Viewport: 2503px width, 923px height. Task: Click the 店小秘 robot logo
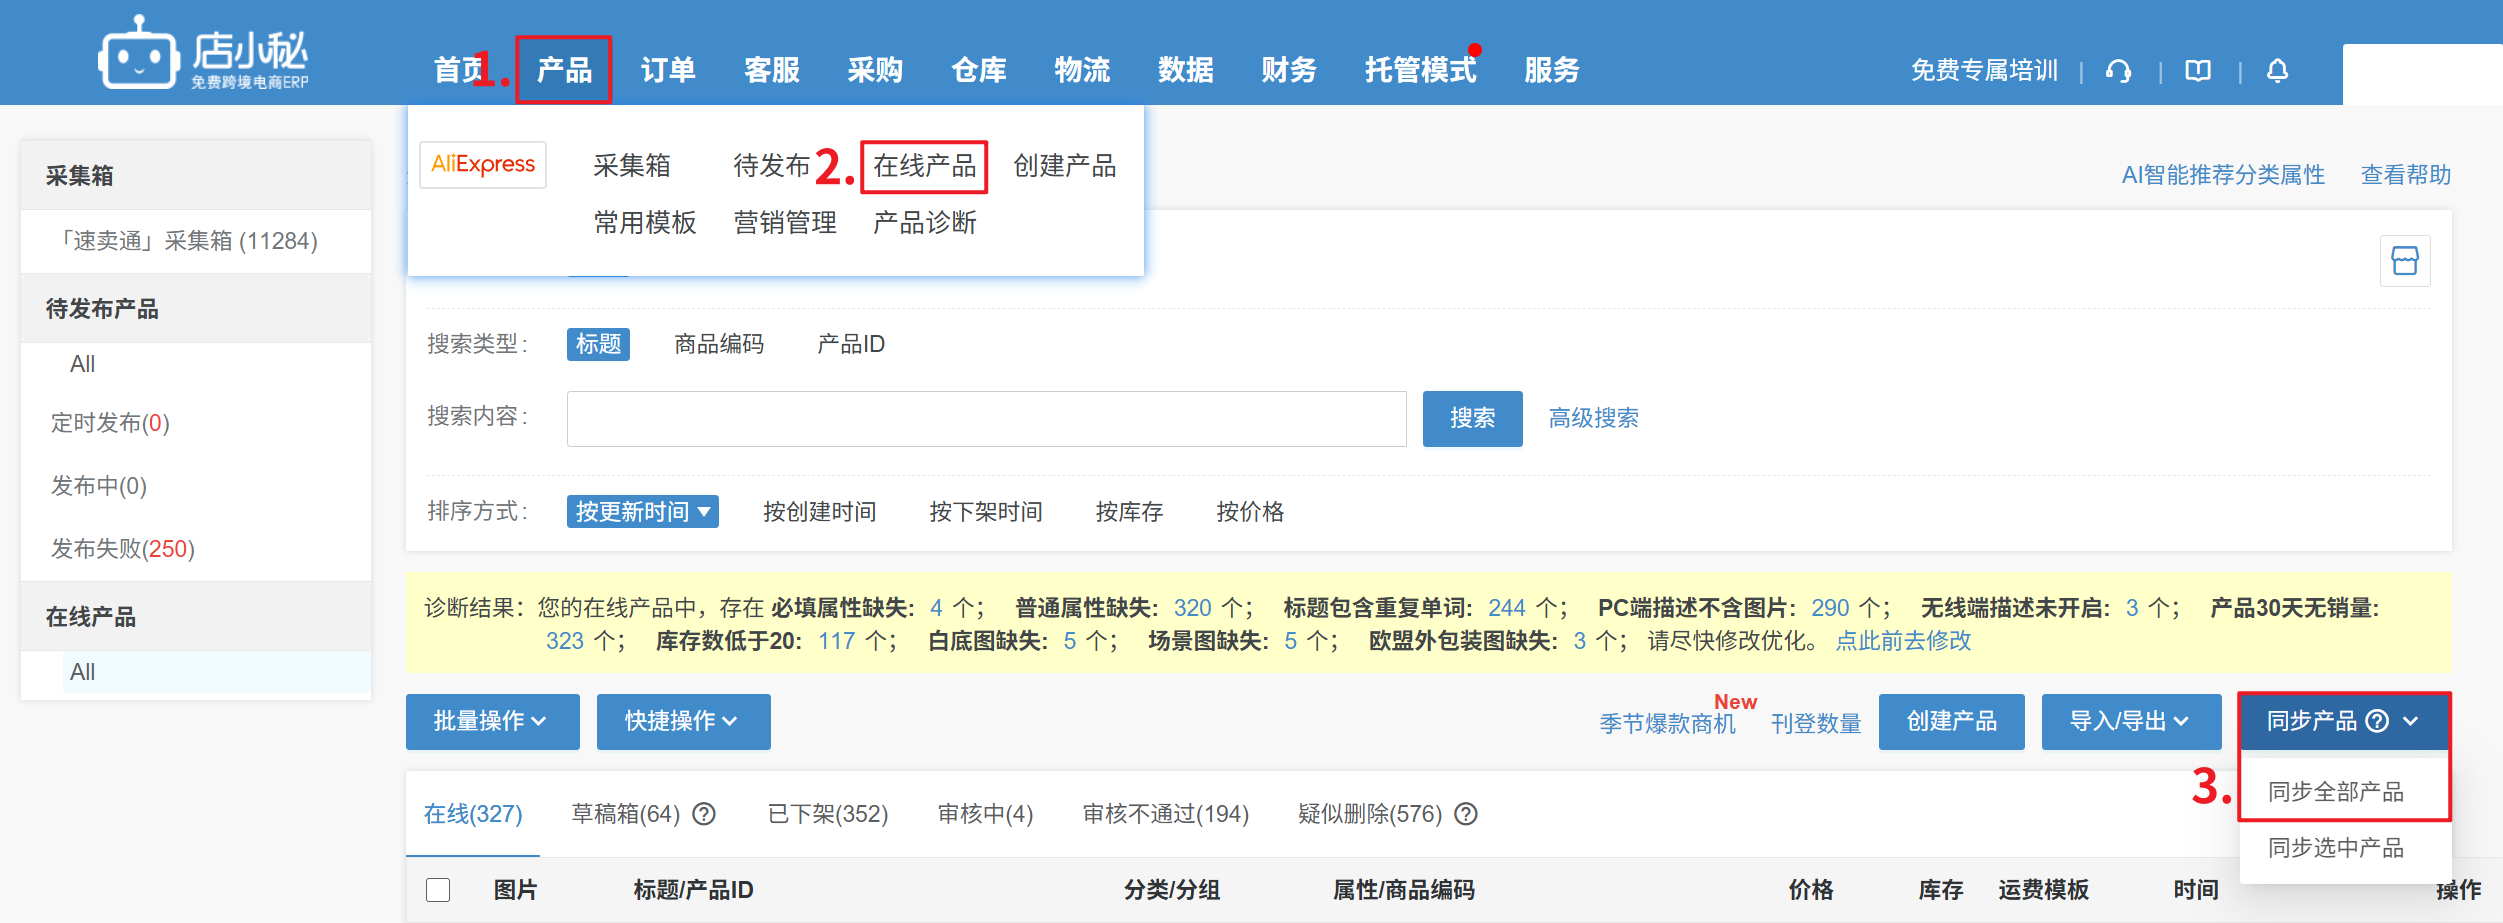point(138,55)
